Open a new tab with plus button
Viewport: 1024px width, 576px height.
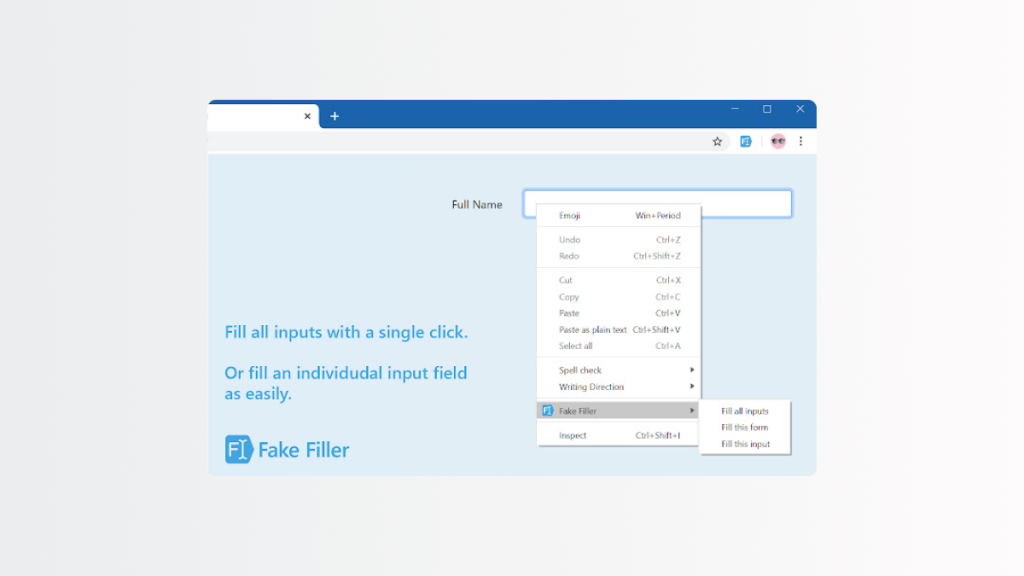[x=334, y=116]
